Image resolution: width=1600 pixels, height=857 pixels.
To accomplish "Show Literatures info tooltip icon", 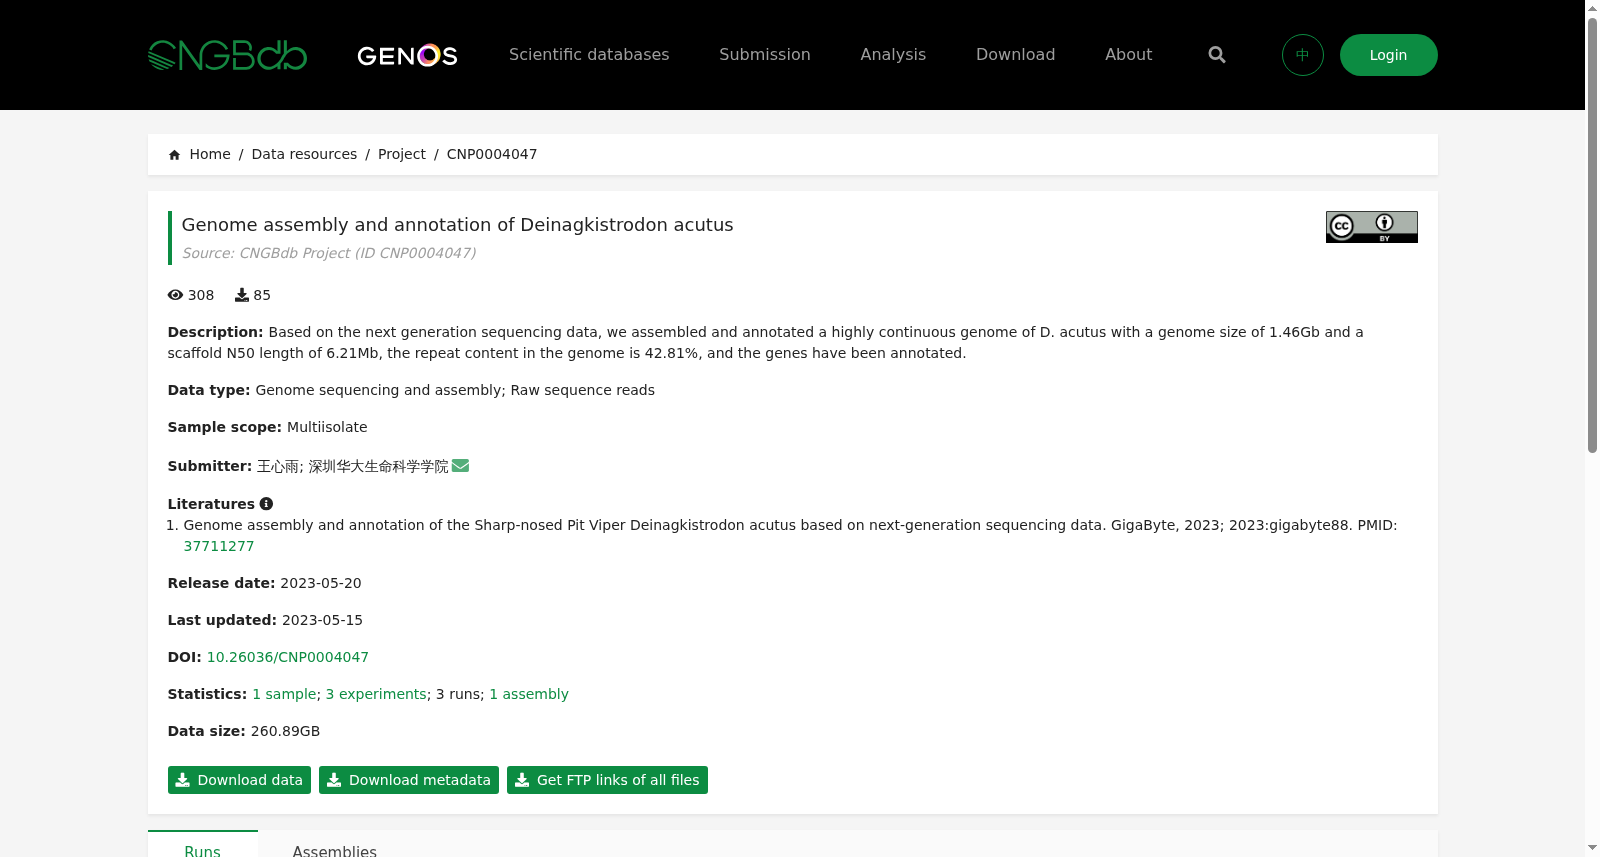I will tap(266, 504).
